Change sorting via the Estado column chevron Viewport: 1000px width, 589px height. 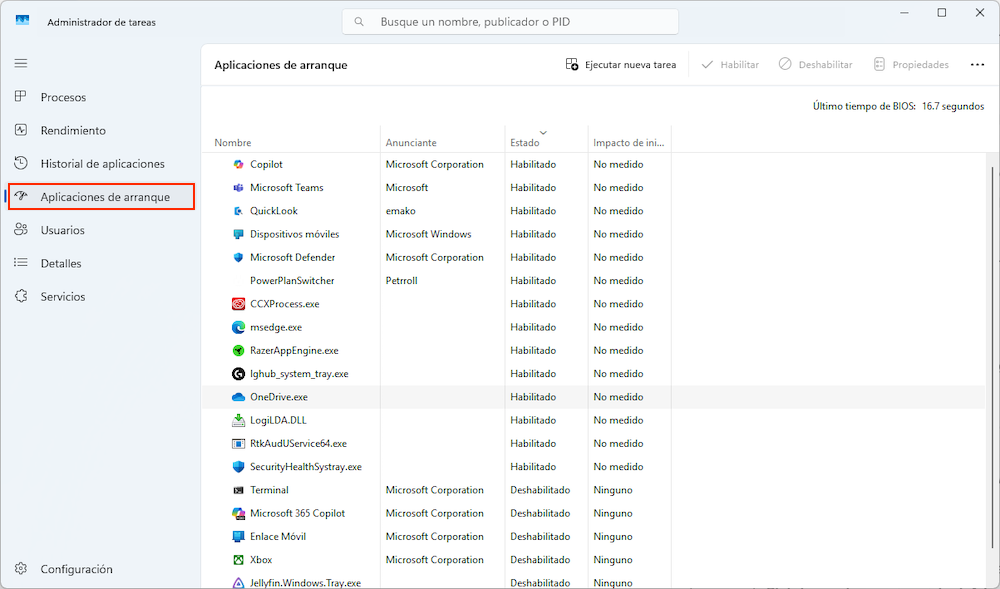coord(543,131)
